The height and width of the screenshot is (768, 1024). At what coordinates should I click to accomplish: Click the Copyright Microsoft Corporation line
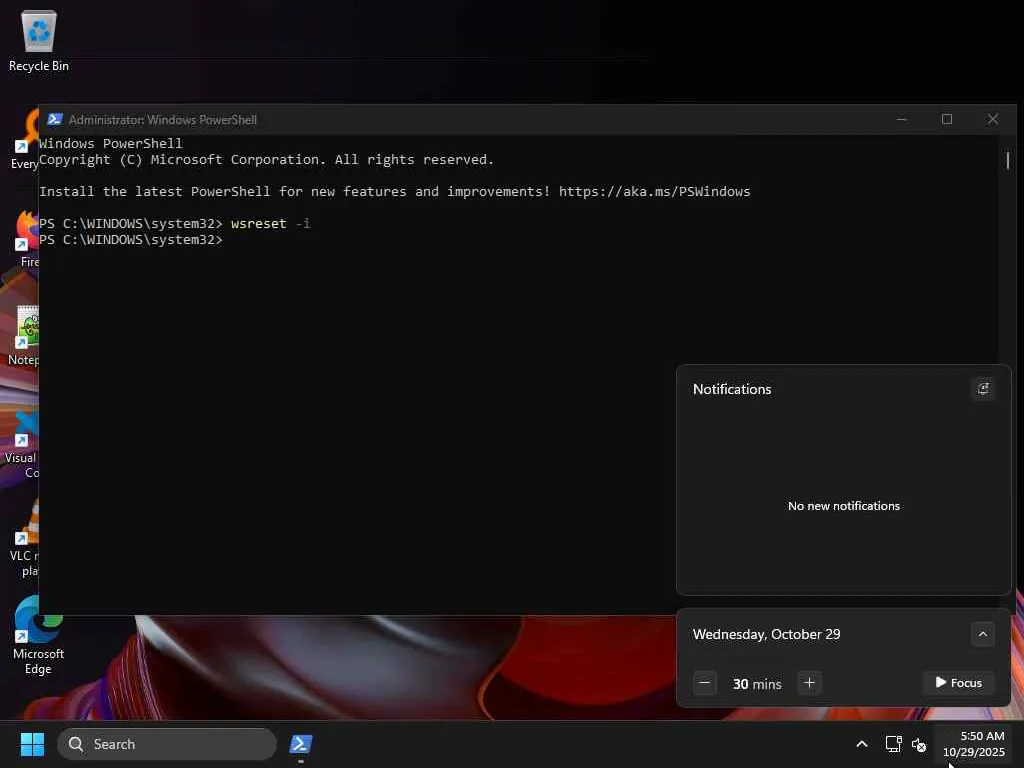(x=266, y=160)
